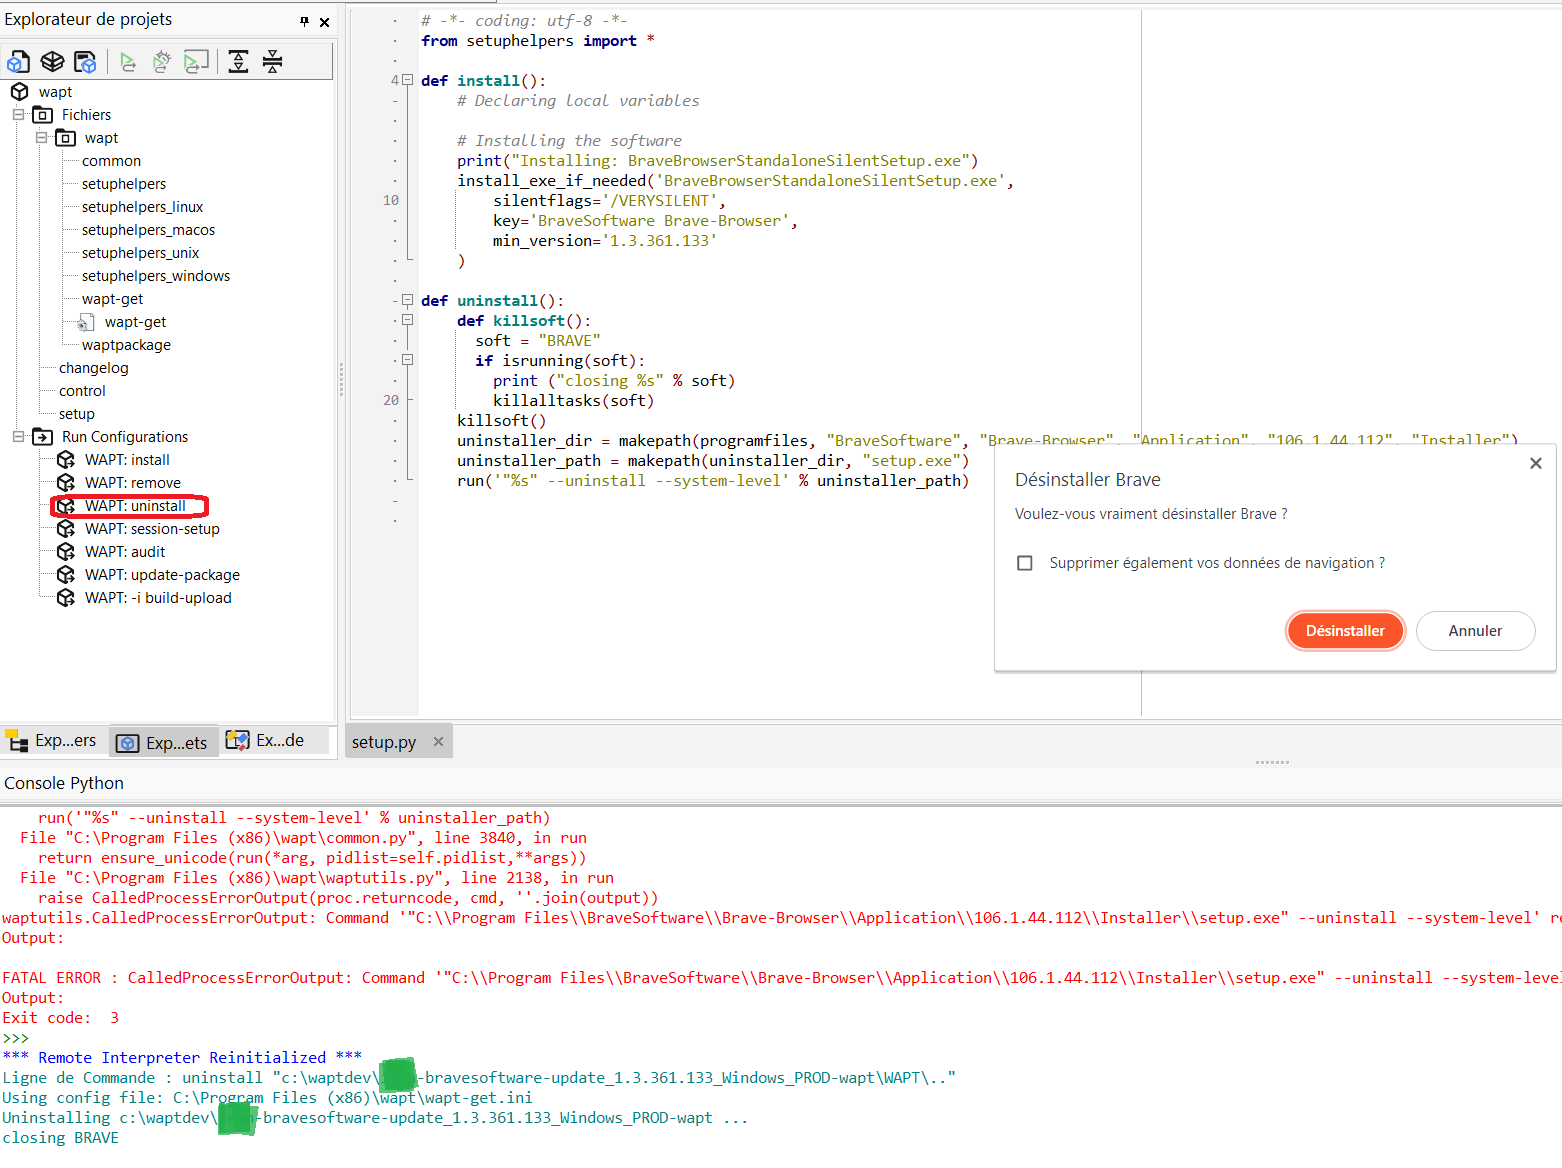Fold the 'if isrunning(soft)' block

click(407, 360)
